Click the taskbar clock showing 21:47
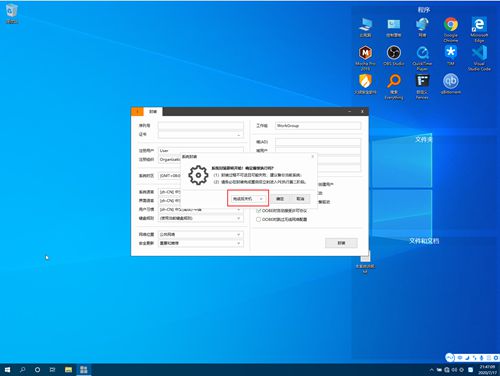The image size is (500, 376). (x=487, y=370)
